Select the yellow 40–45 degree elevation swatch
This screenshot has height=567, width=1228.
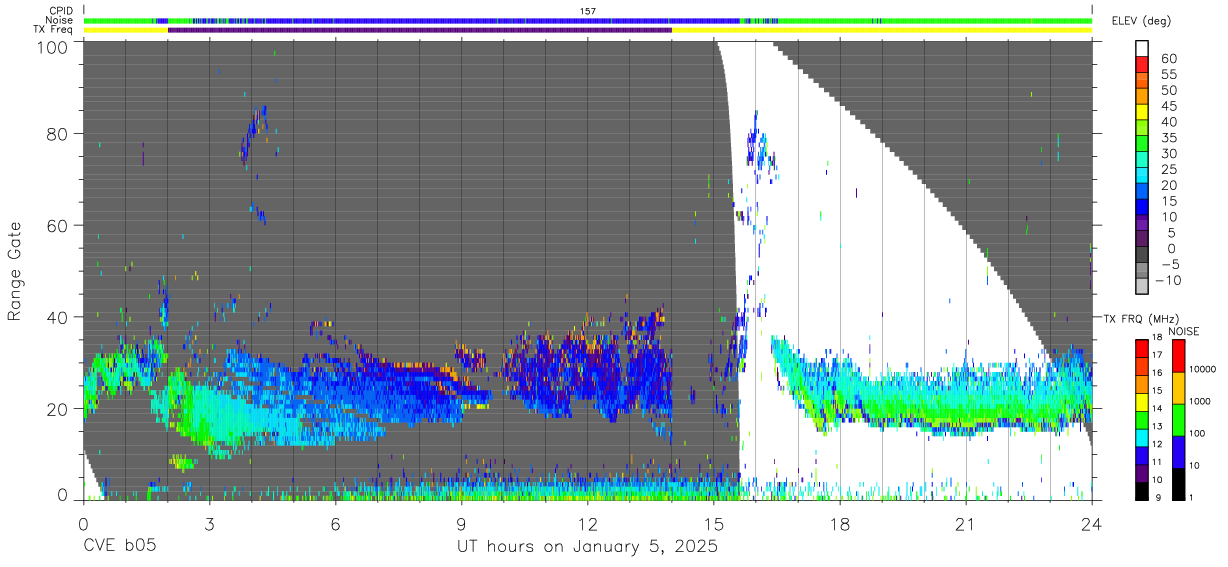click(1142, 114)
